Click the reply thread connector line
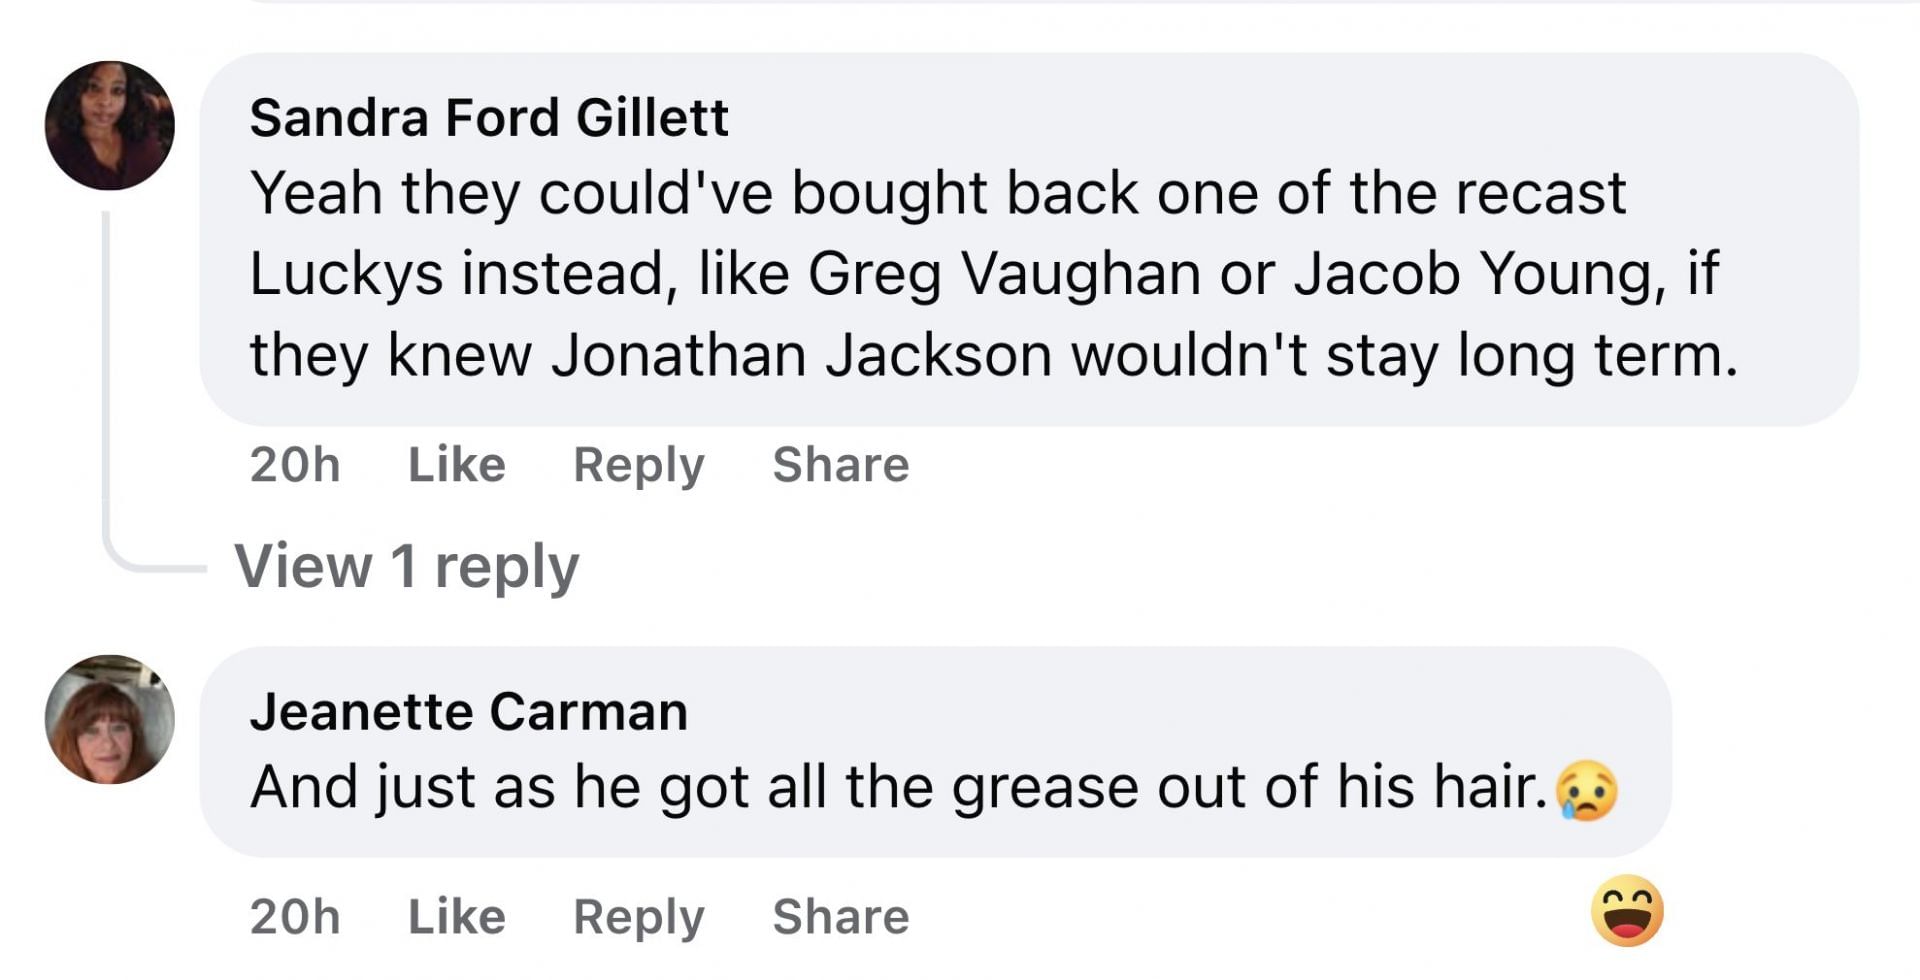 [x=107, y=400]
